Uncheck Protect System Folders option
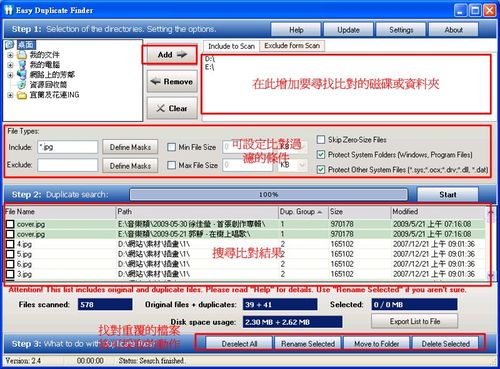This screenshot has height=369, width=500. pos(321,154)
